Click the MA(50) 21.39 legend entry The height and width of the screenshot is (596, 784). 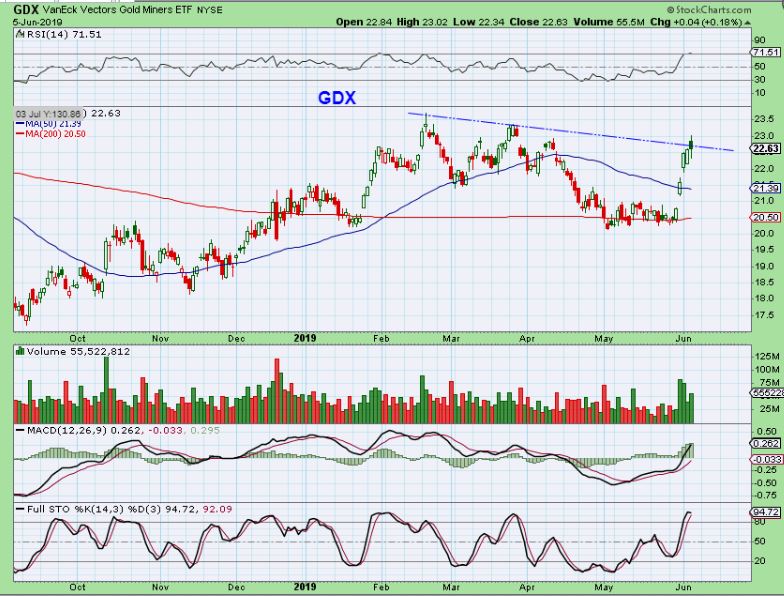coord(48,124)
